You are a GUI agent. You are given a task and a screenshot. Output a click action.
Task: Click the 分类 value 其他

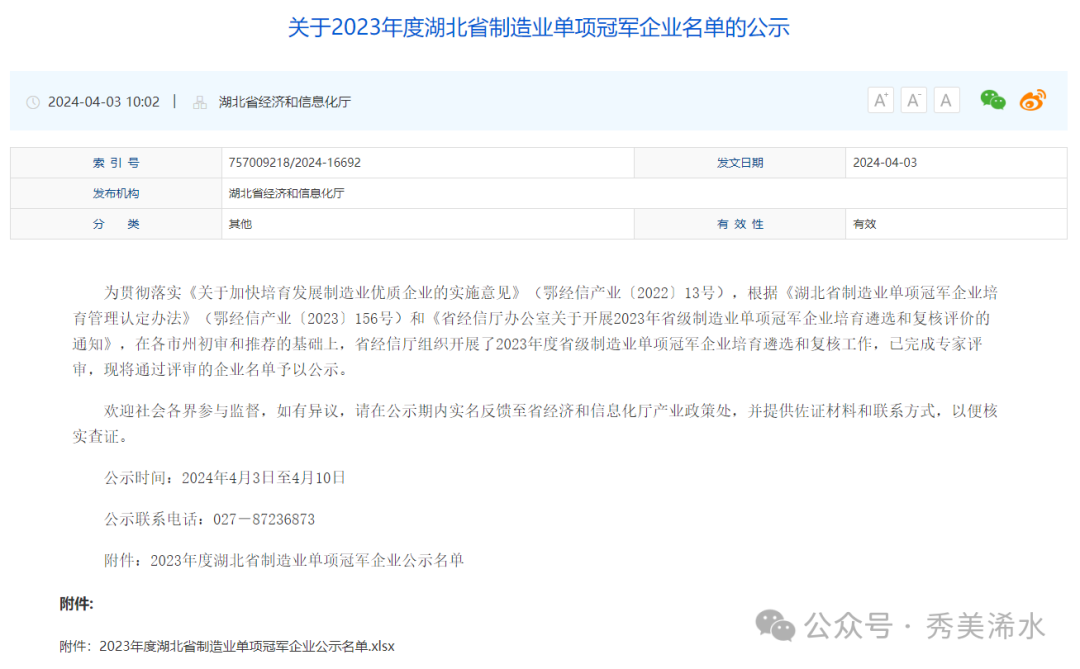pos(240,224)
